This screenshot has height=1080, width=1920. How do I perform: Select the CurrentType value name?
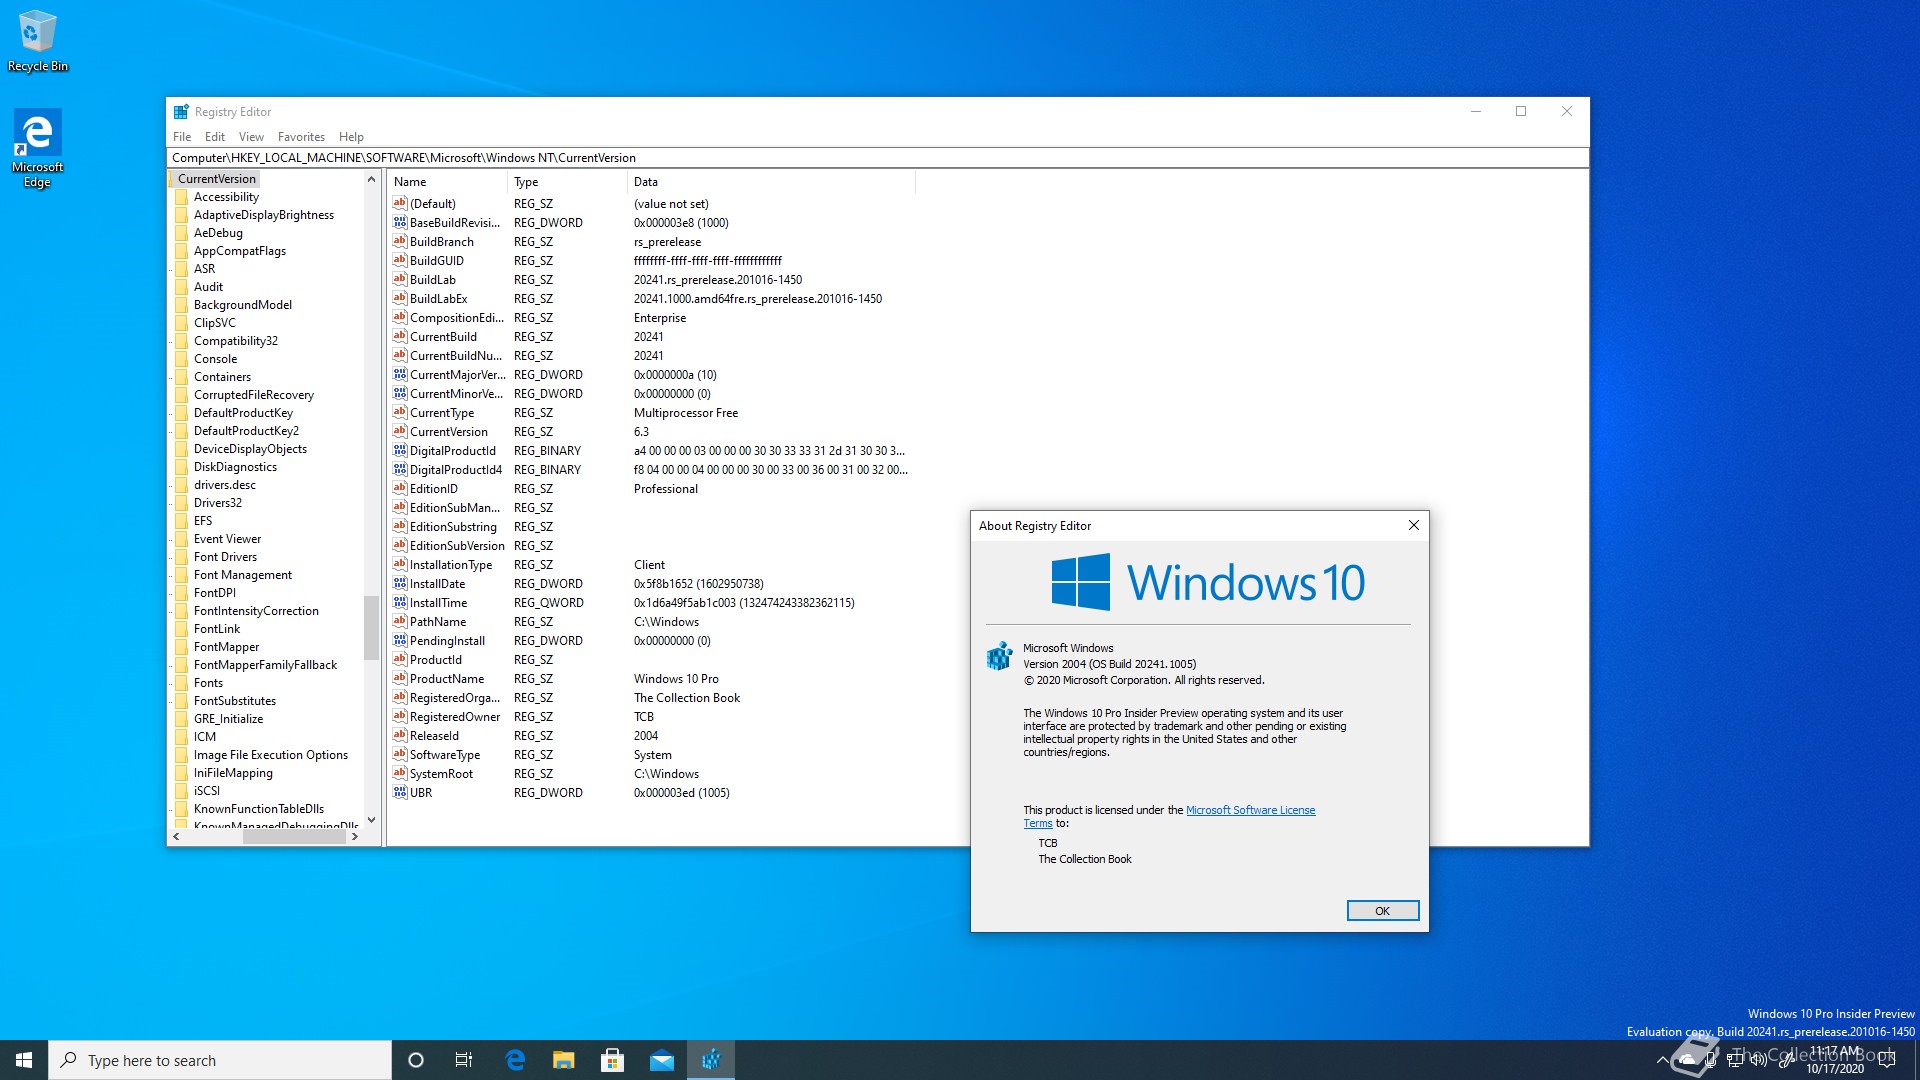pyautogui.click(x=442, y=412)
